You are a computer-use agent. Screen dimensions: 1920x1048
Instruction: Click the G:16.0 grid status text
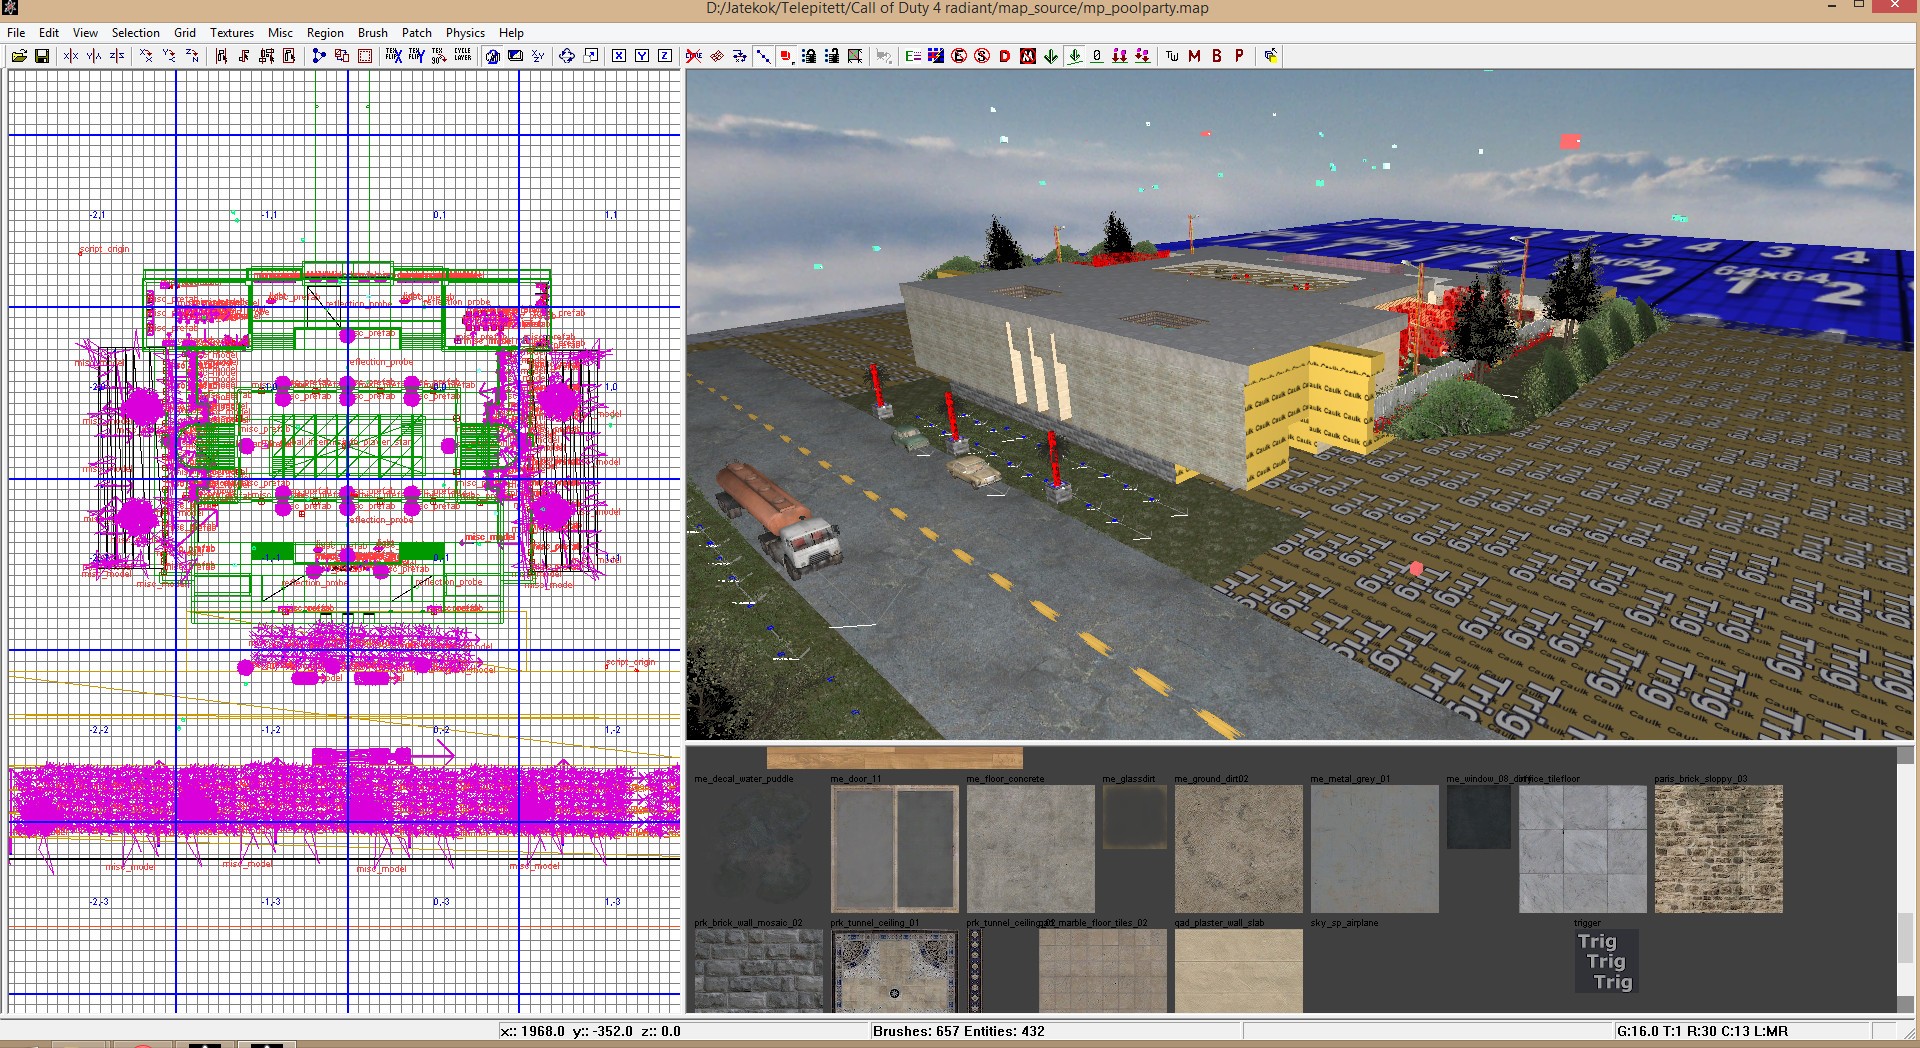pos(1701,1031)
